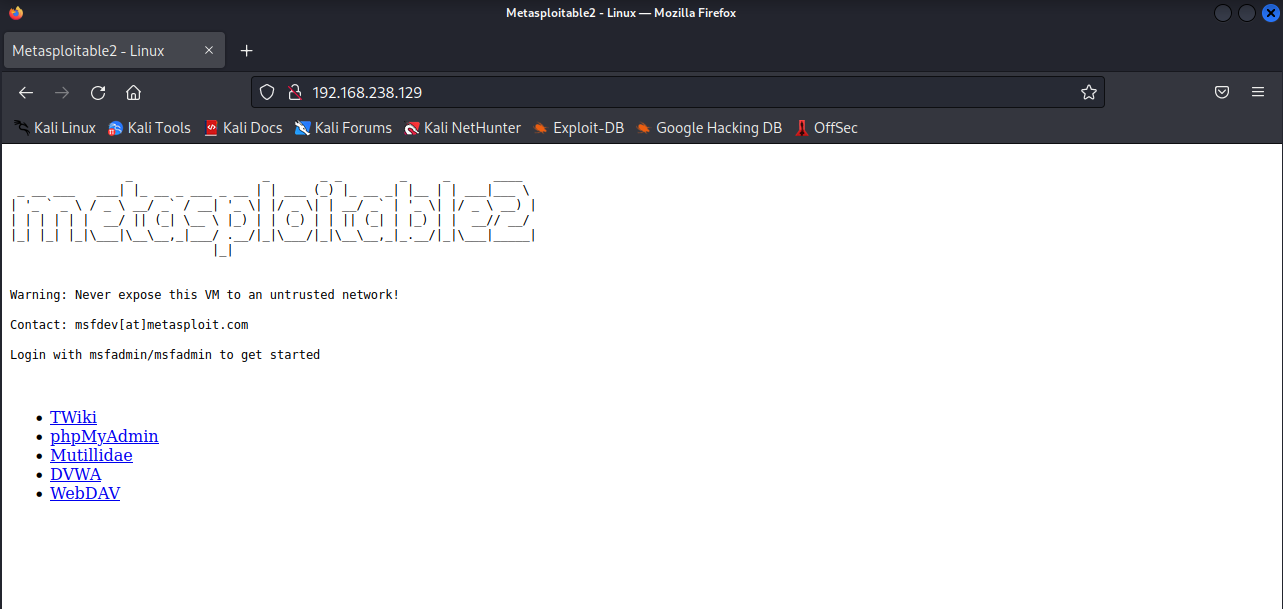Minimize the Firefox window
The width and height of the screenshot is (1283, 609).
click(1223, 13)
